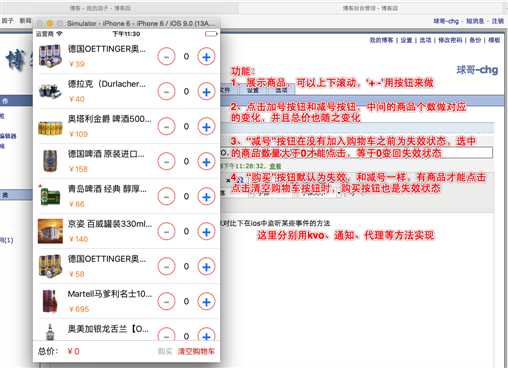Tap the 购买 buy button
This screenshot has height=368, width=508.
[165, 351]
